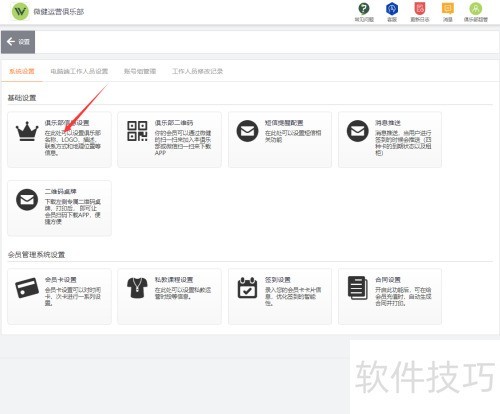The height and width of the screenshot is (414, 500).
Task: Open the orange messages icon
Action: [448, 9]
